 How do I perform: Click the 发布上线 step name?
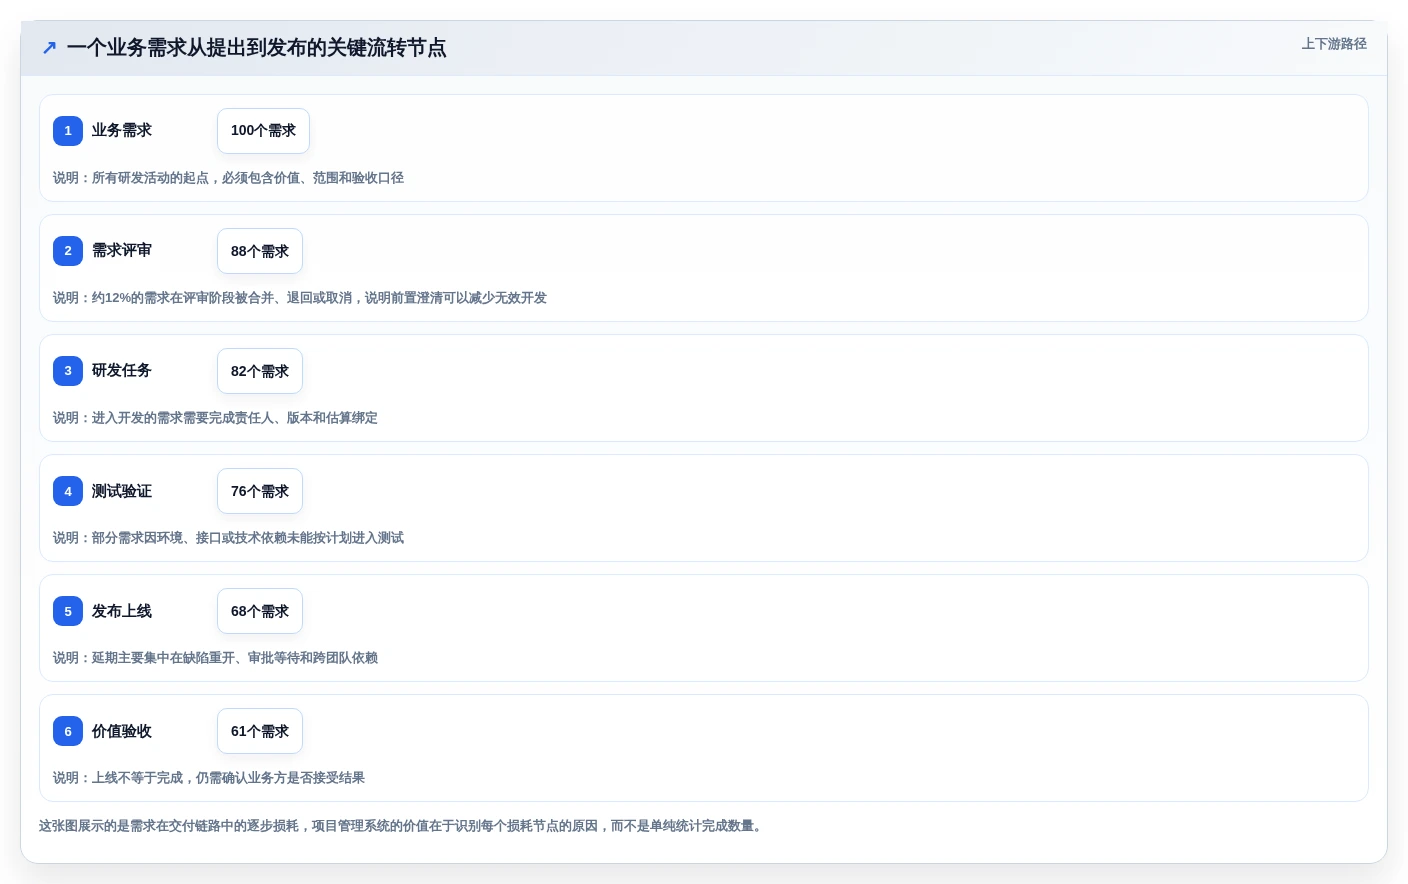(122, 611)
